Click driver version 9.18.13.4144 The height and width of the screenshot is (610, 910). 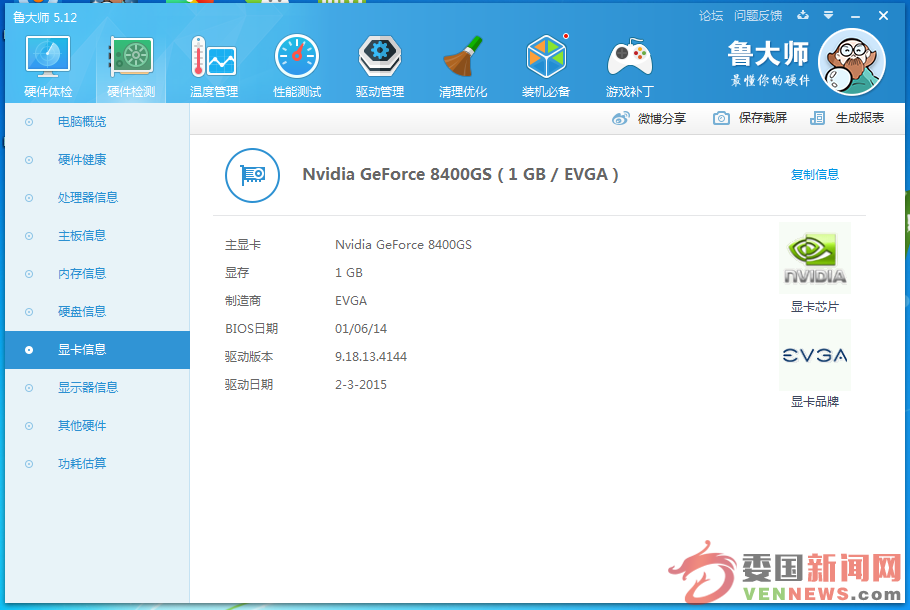(371, 357)
